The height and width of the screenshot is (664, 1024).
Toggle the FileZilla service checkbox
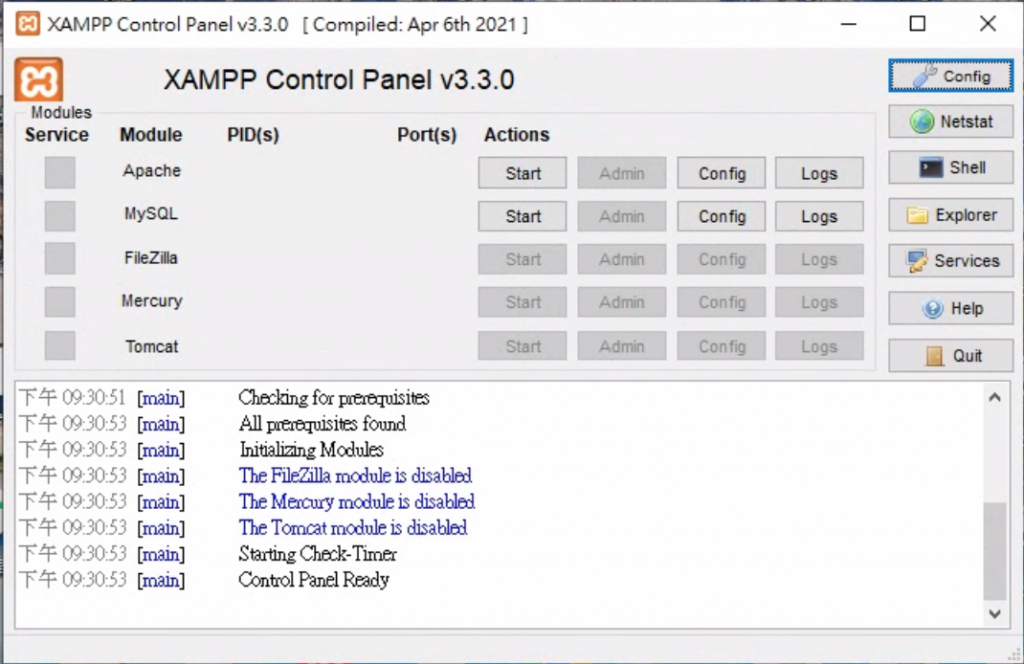(x=60, y=259)
